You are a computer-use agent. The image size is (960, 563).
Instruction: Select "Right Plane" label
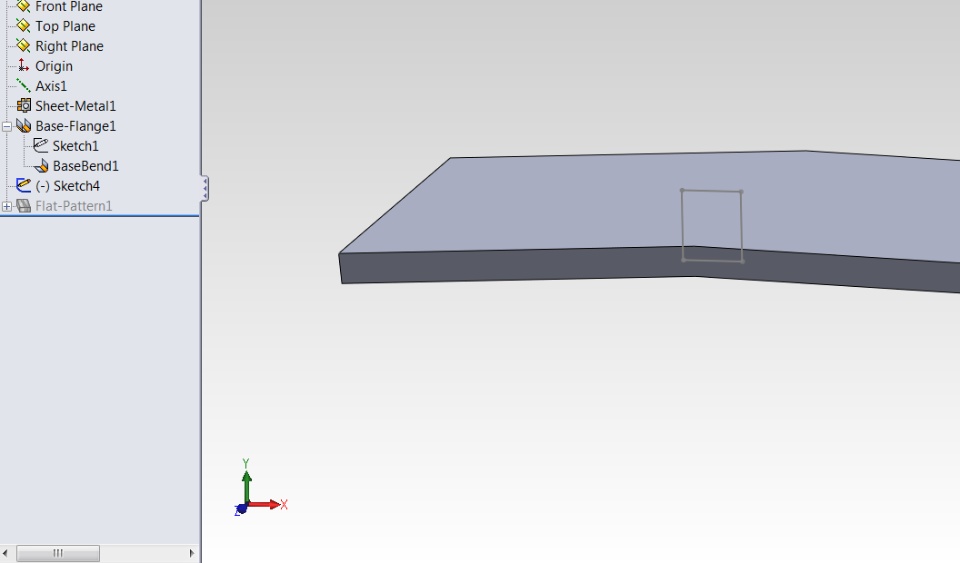(x=69, y=46)
